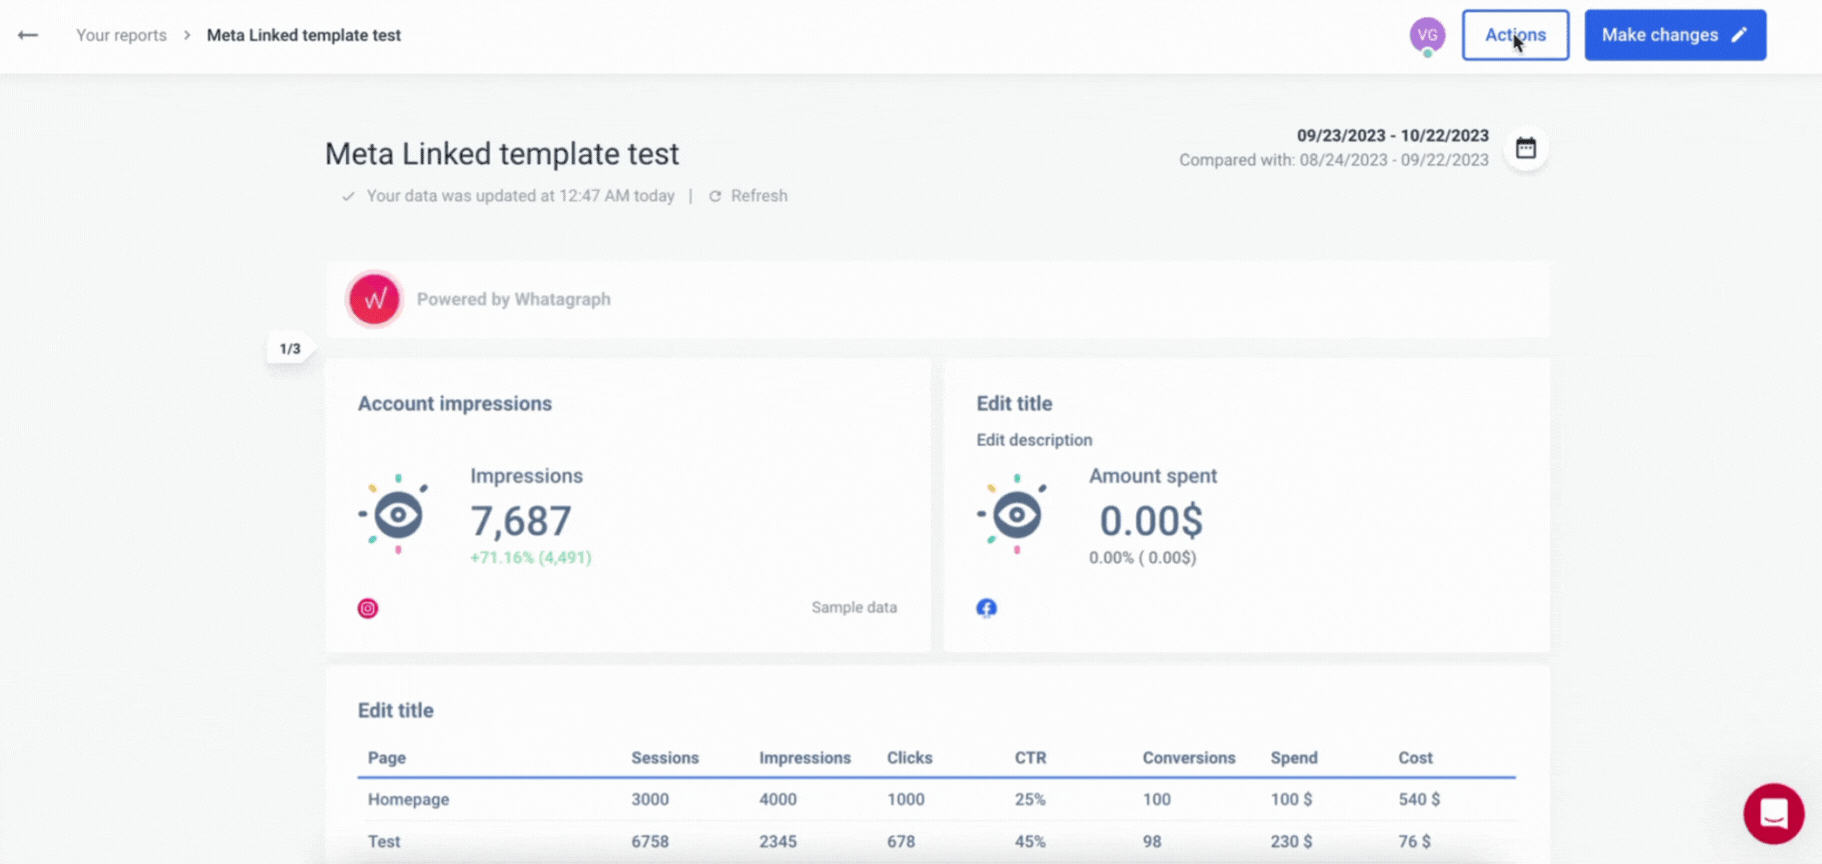The height and width of the screenshot is (864, 1822).
Task: Click the 1000 clicks cell
Action: [x=906, y=800]
